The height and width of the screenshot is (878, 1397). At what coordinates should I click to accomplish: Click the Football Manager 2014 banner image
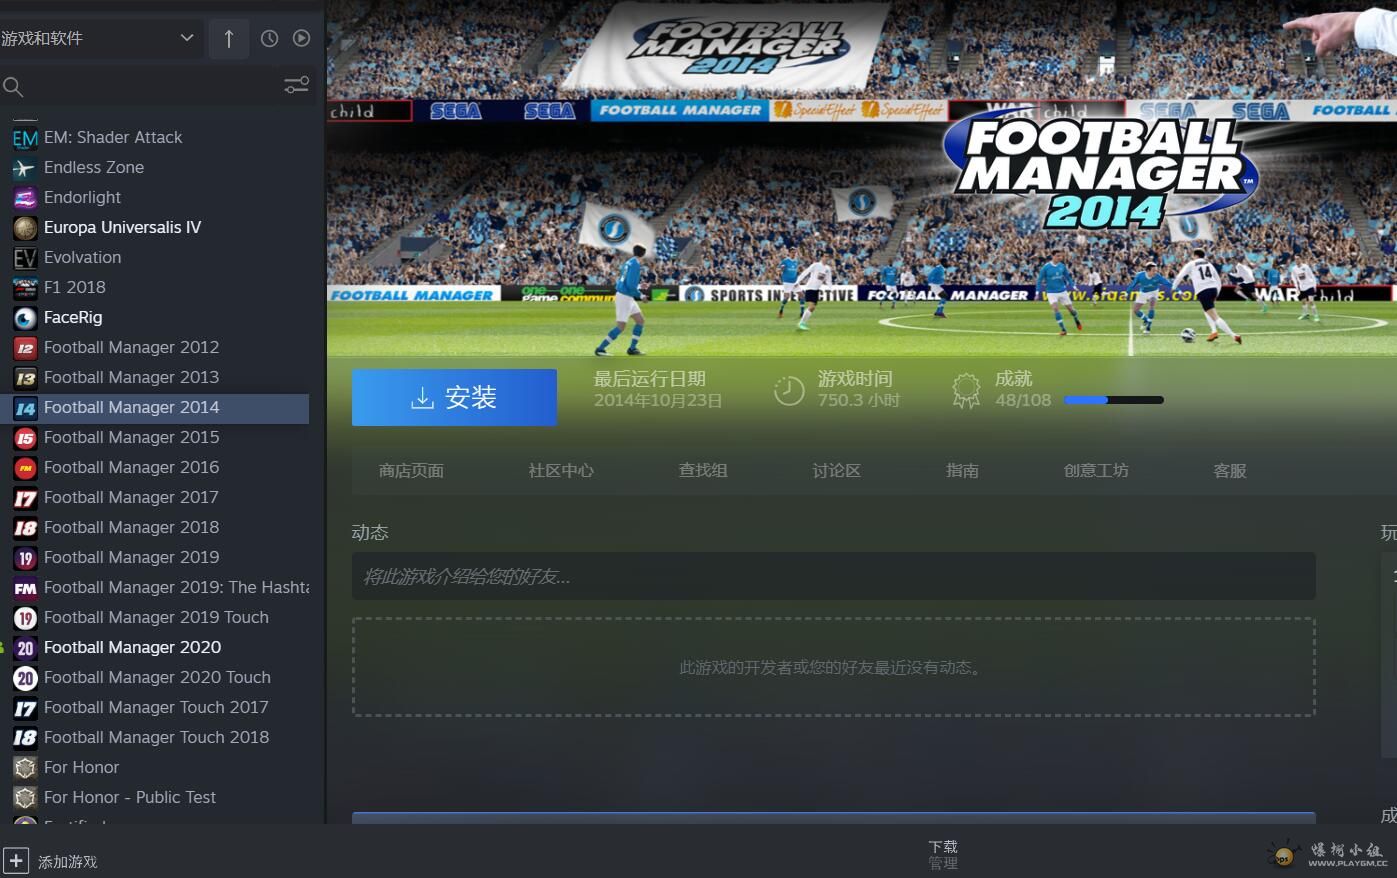point(862,178)
